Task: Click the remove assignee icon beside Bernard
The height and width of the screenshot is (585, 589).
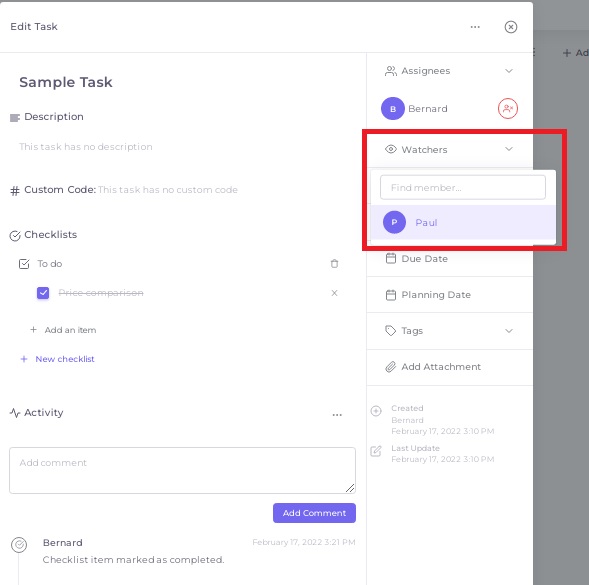Action: (507, 109)
